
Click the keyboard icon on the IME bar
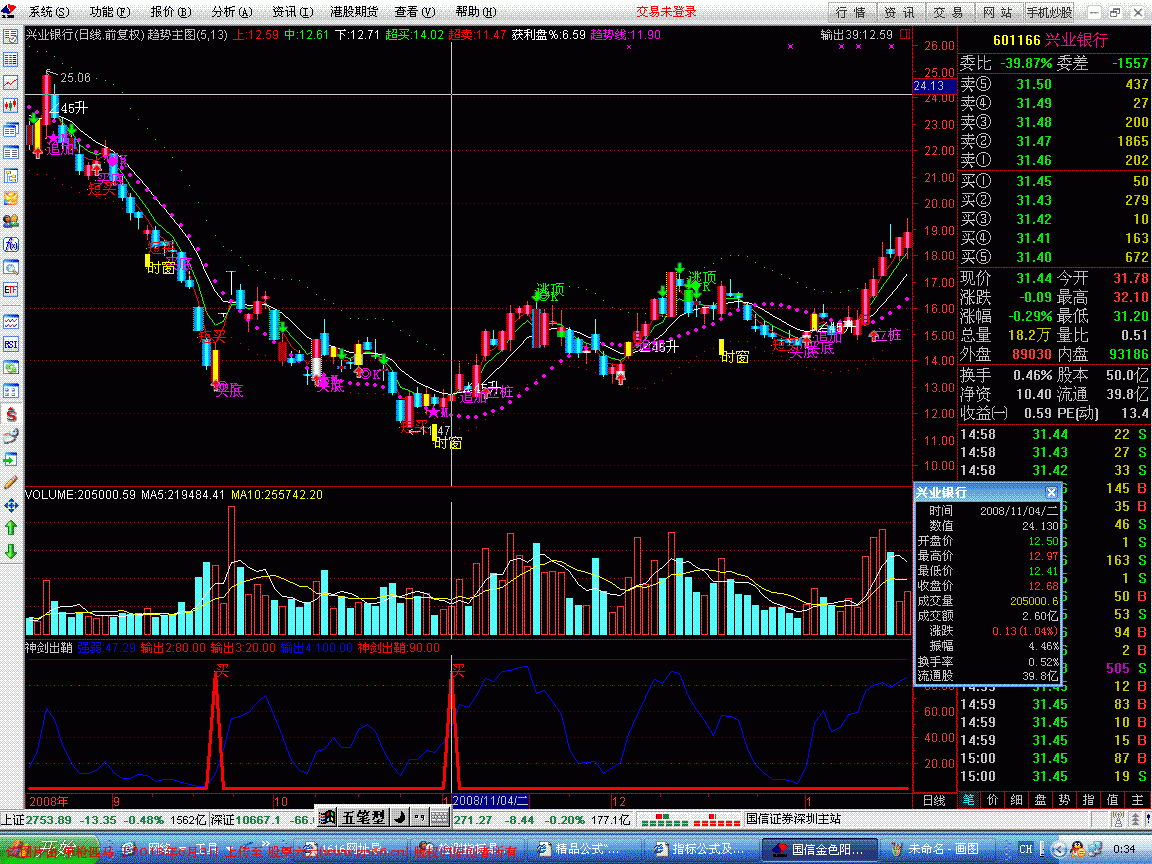tap(439, 816)
